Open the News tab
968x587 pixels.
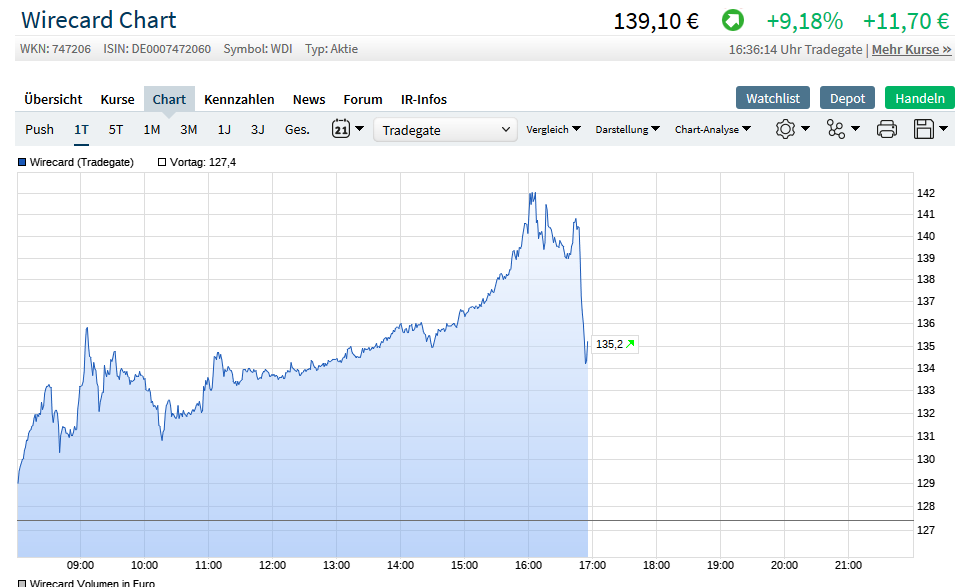click(309, 99)
